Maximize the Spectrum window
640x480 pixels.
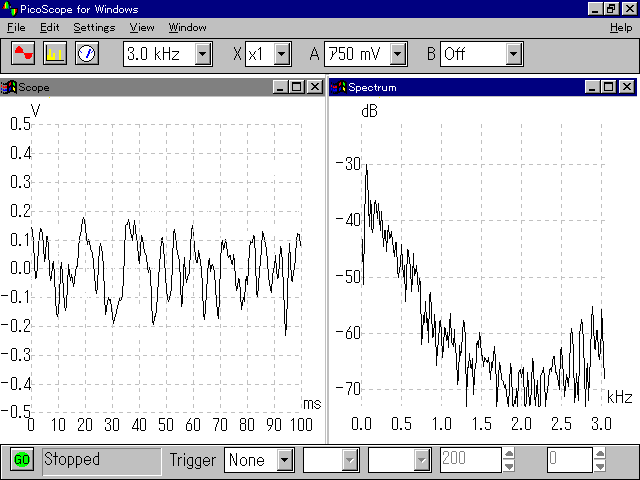[609, 87]
